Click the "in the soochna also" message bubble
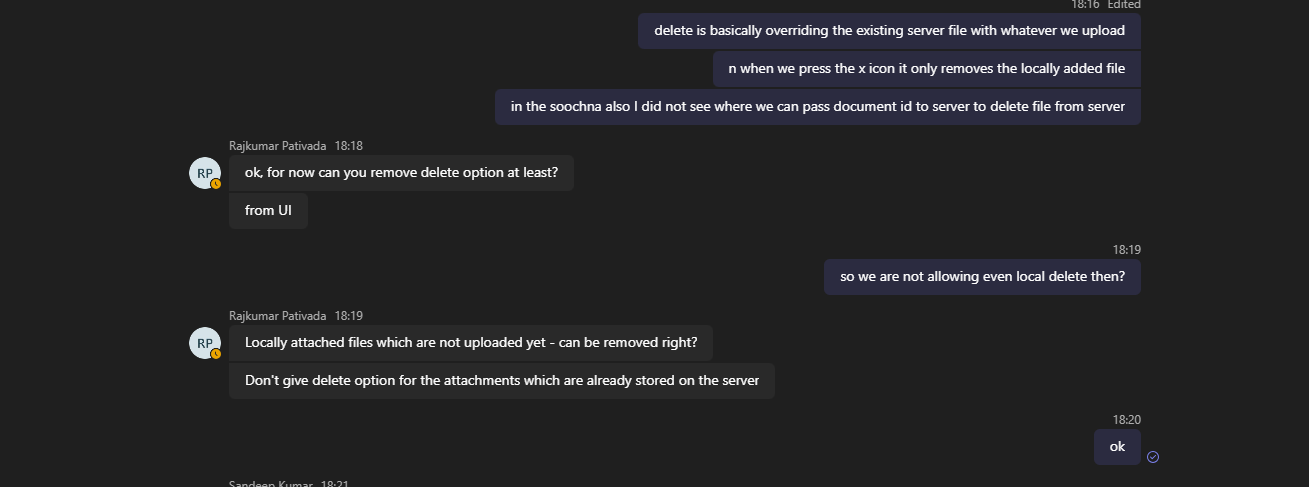This screenshot has width=1309, height=487. [x=817, y=107]
